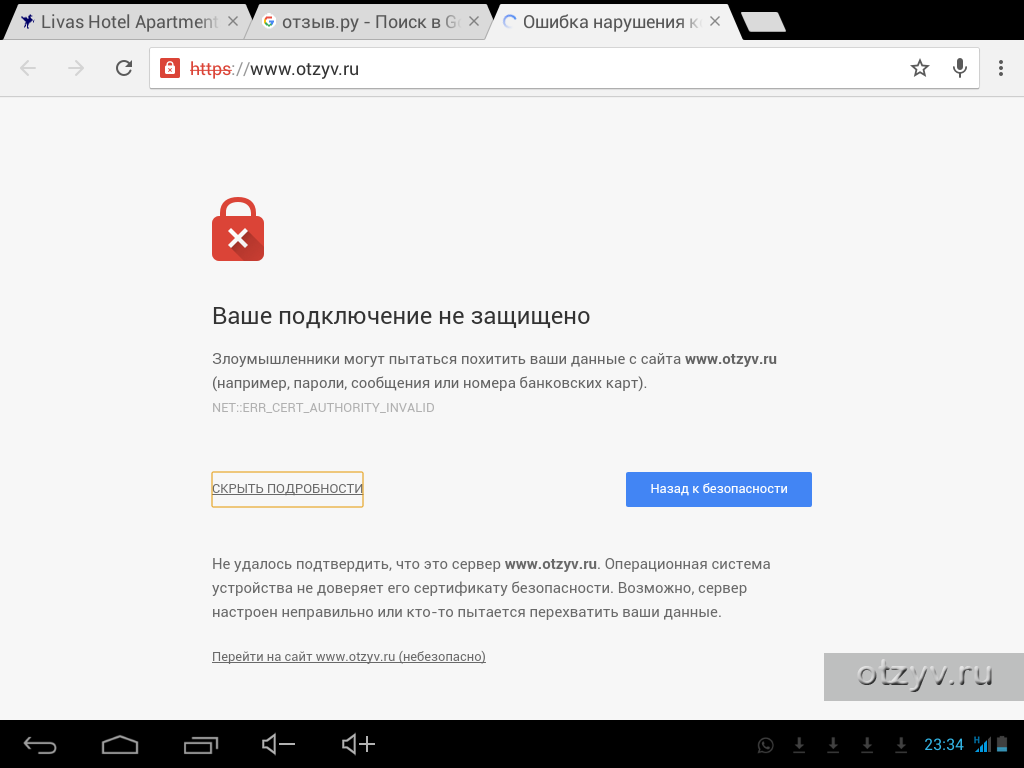The height and width of the screenshot is (768, 1024).
Task: Click the Назад к безопасности button
Action: click(x=718, y=489)
